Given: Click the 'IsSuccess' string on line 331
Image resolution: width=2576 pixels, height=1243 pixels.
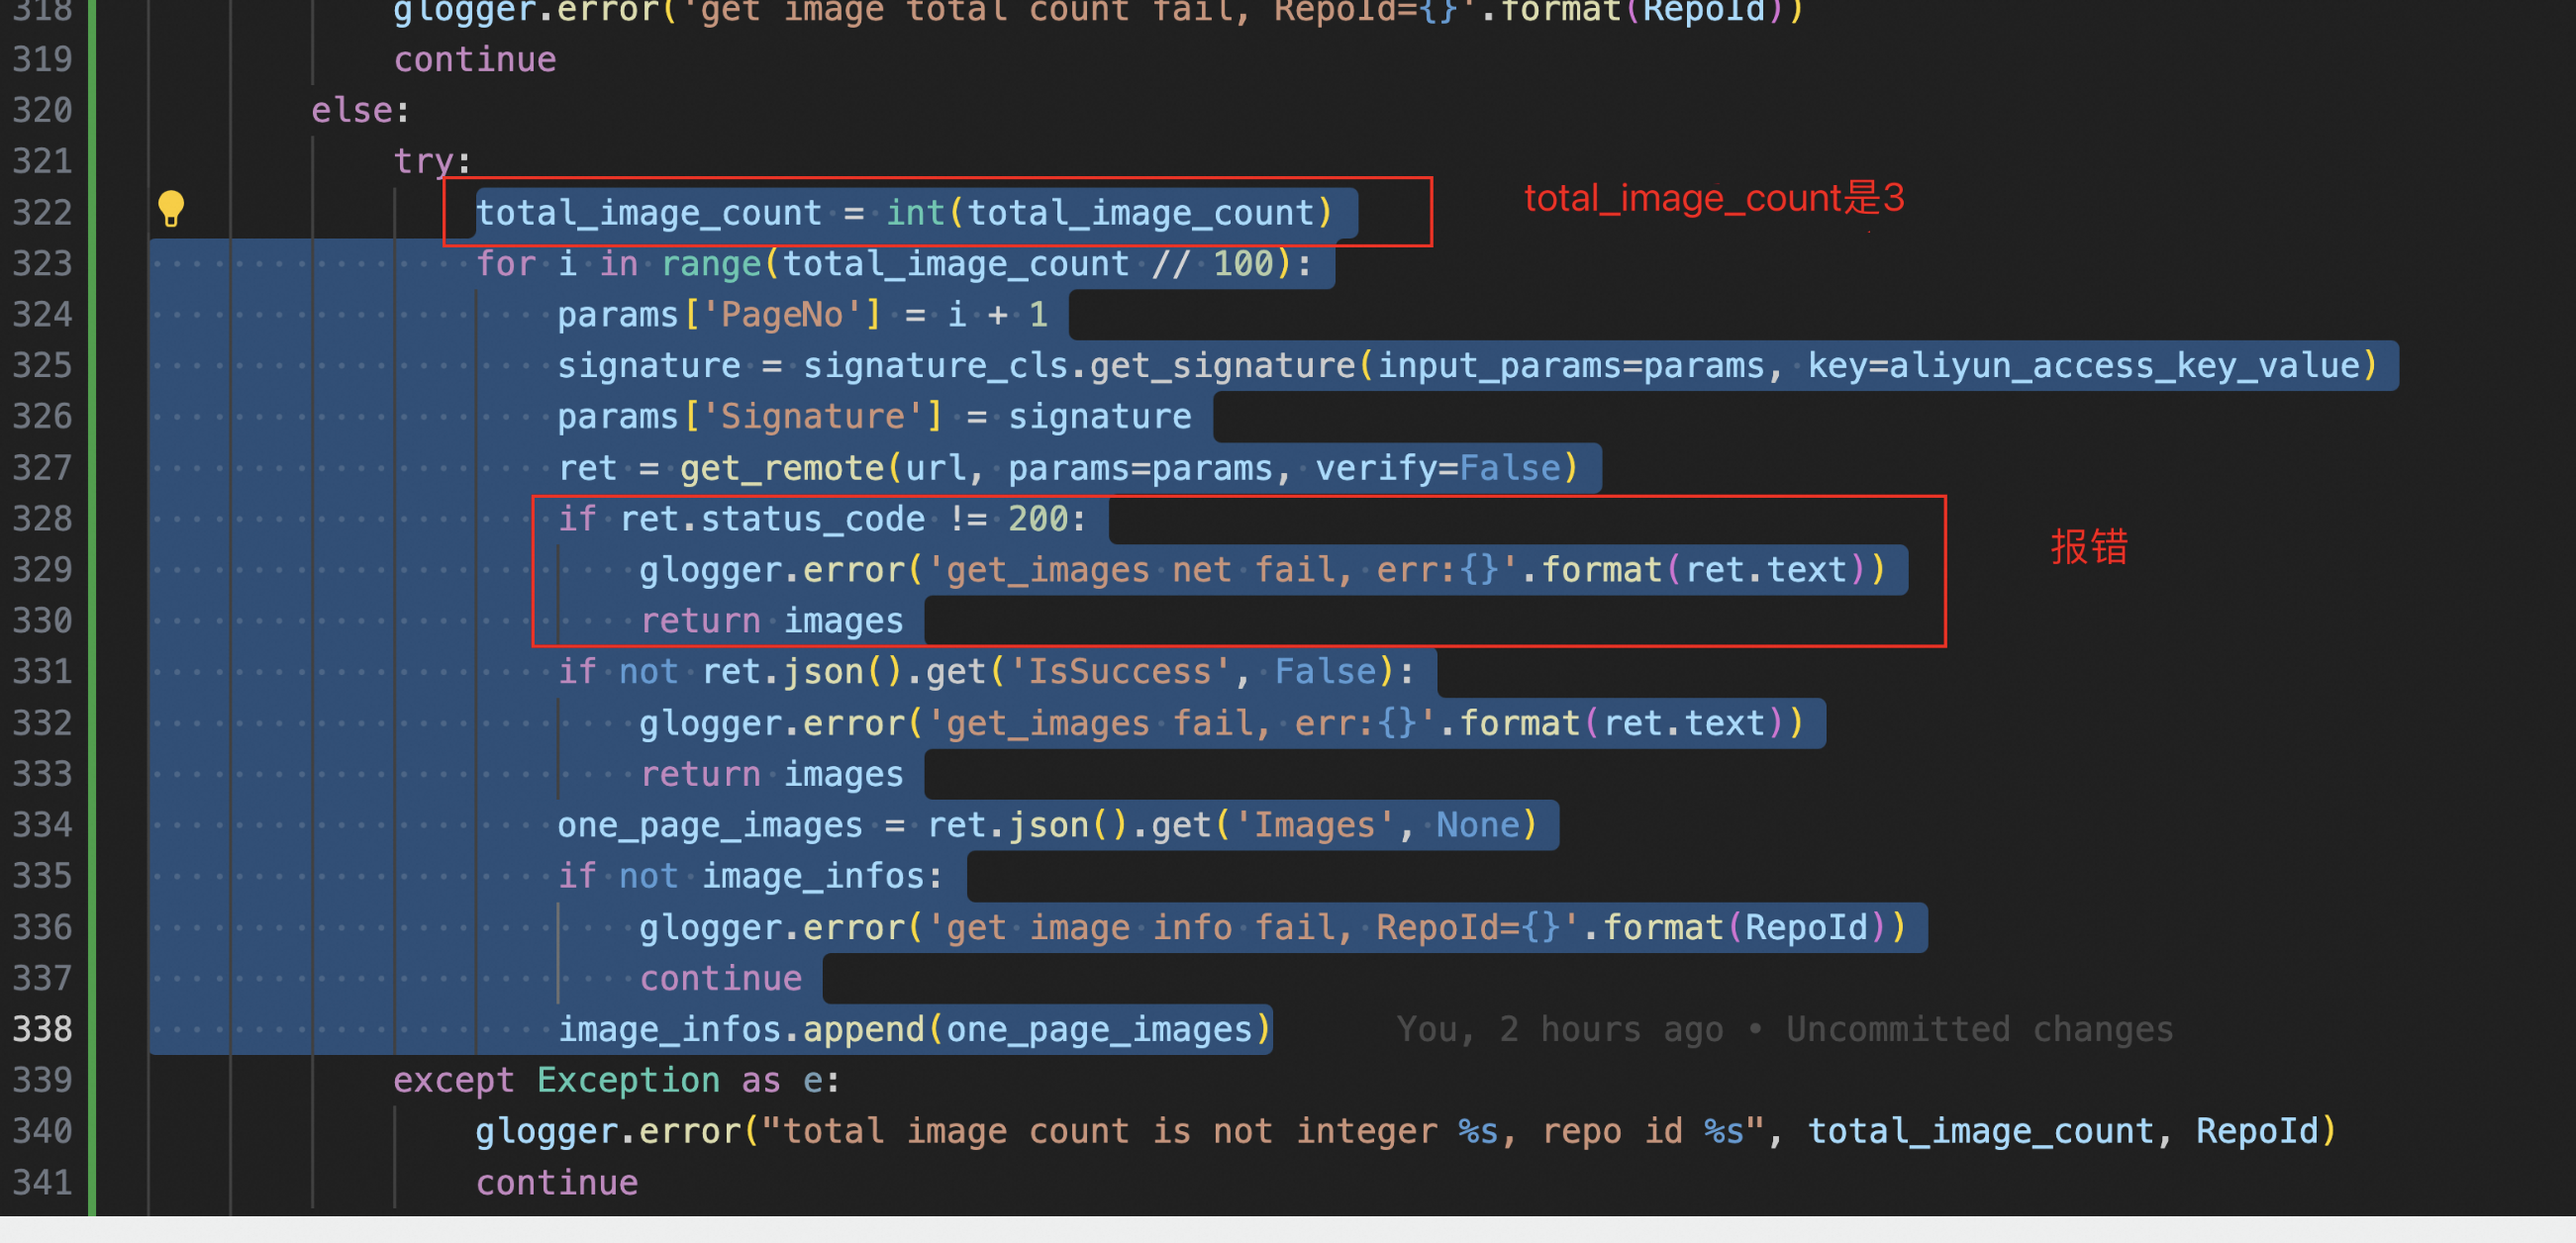Looking at the screenshot, I should (1119, 672).
